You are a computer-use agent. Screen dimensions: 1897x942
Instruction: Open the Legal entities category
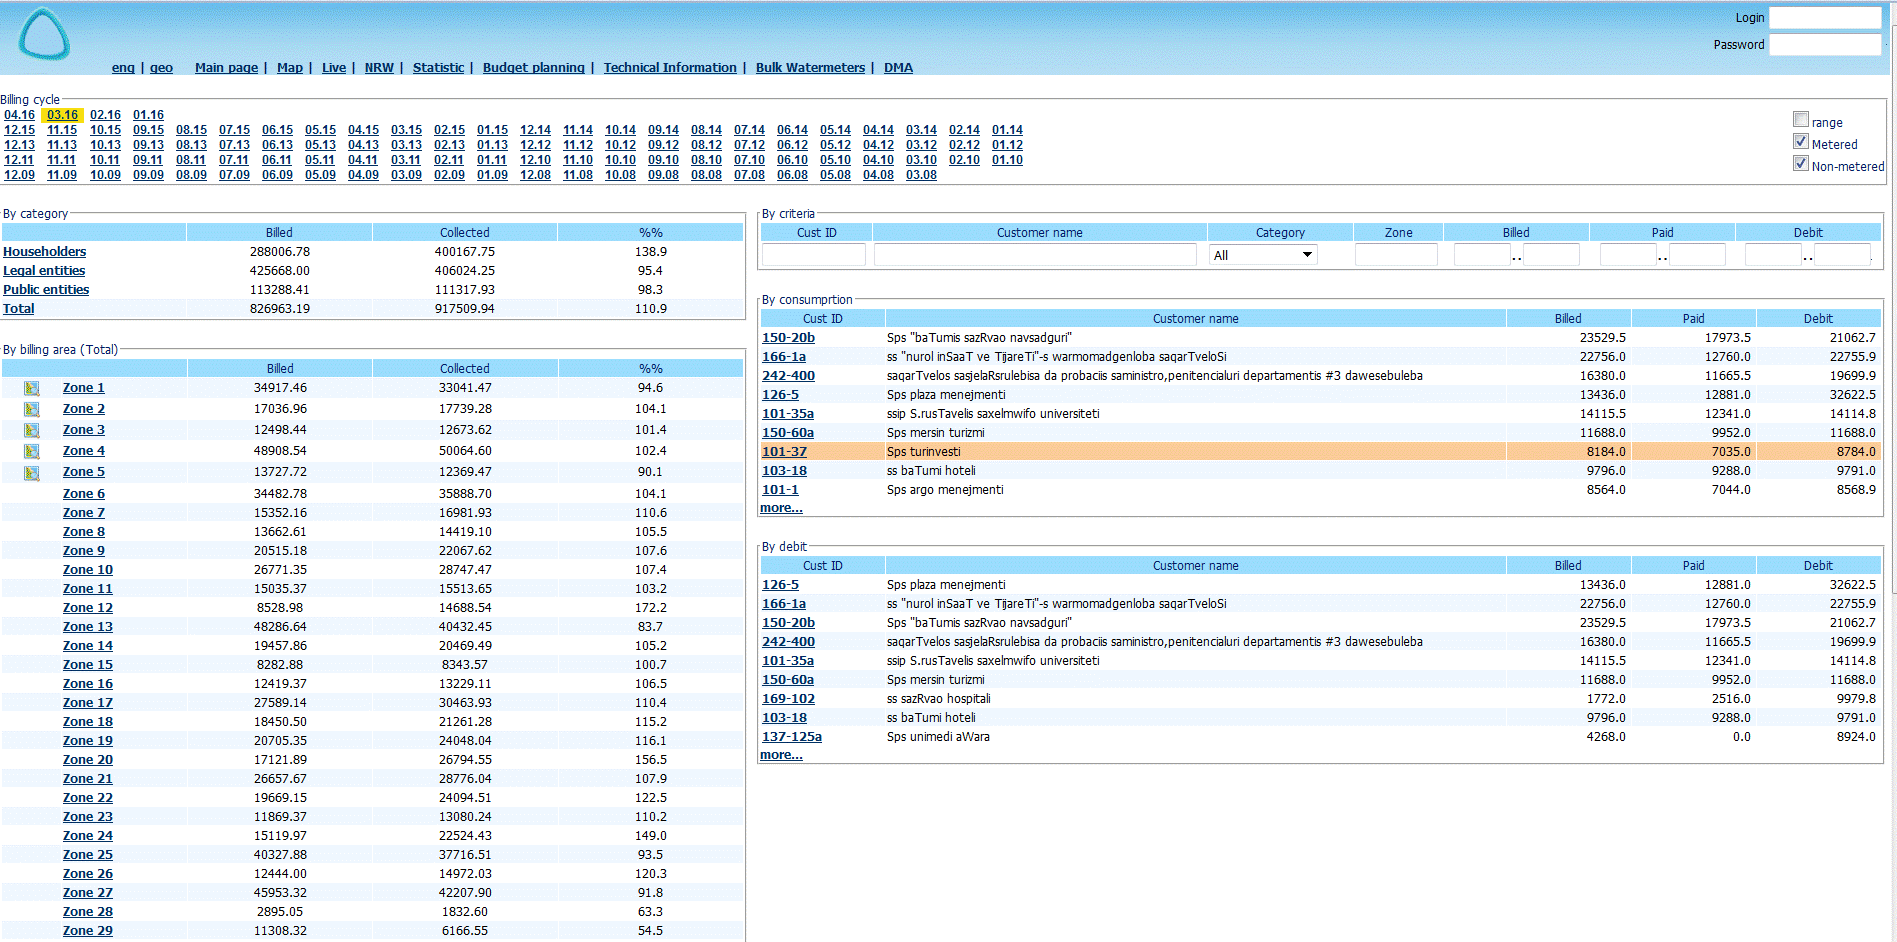(x=44, y=271)
